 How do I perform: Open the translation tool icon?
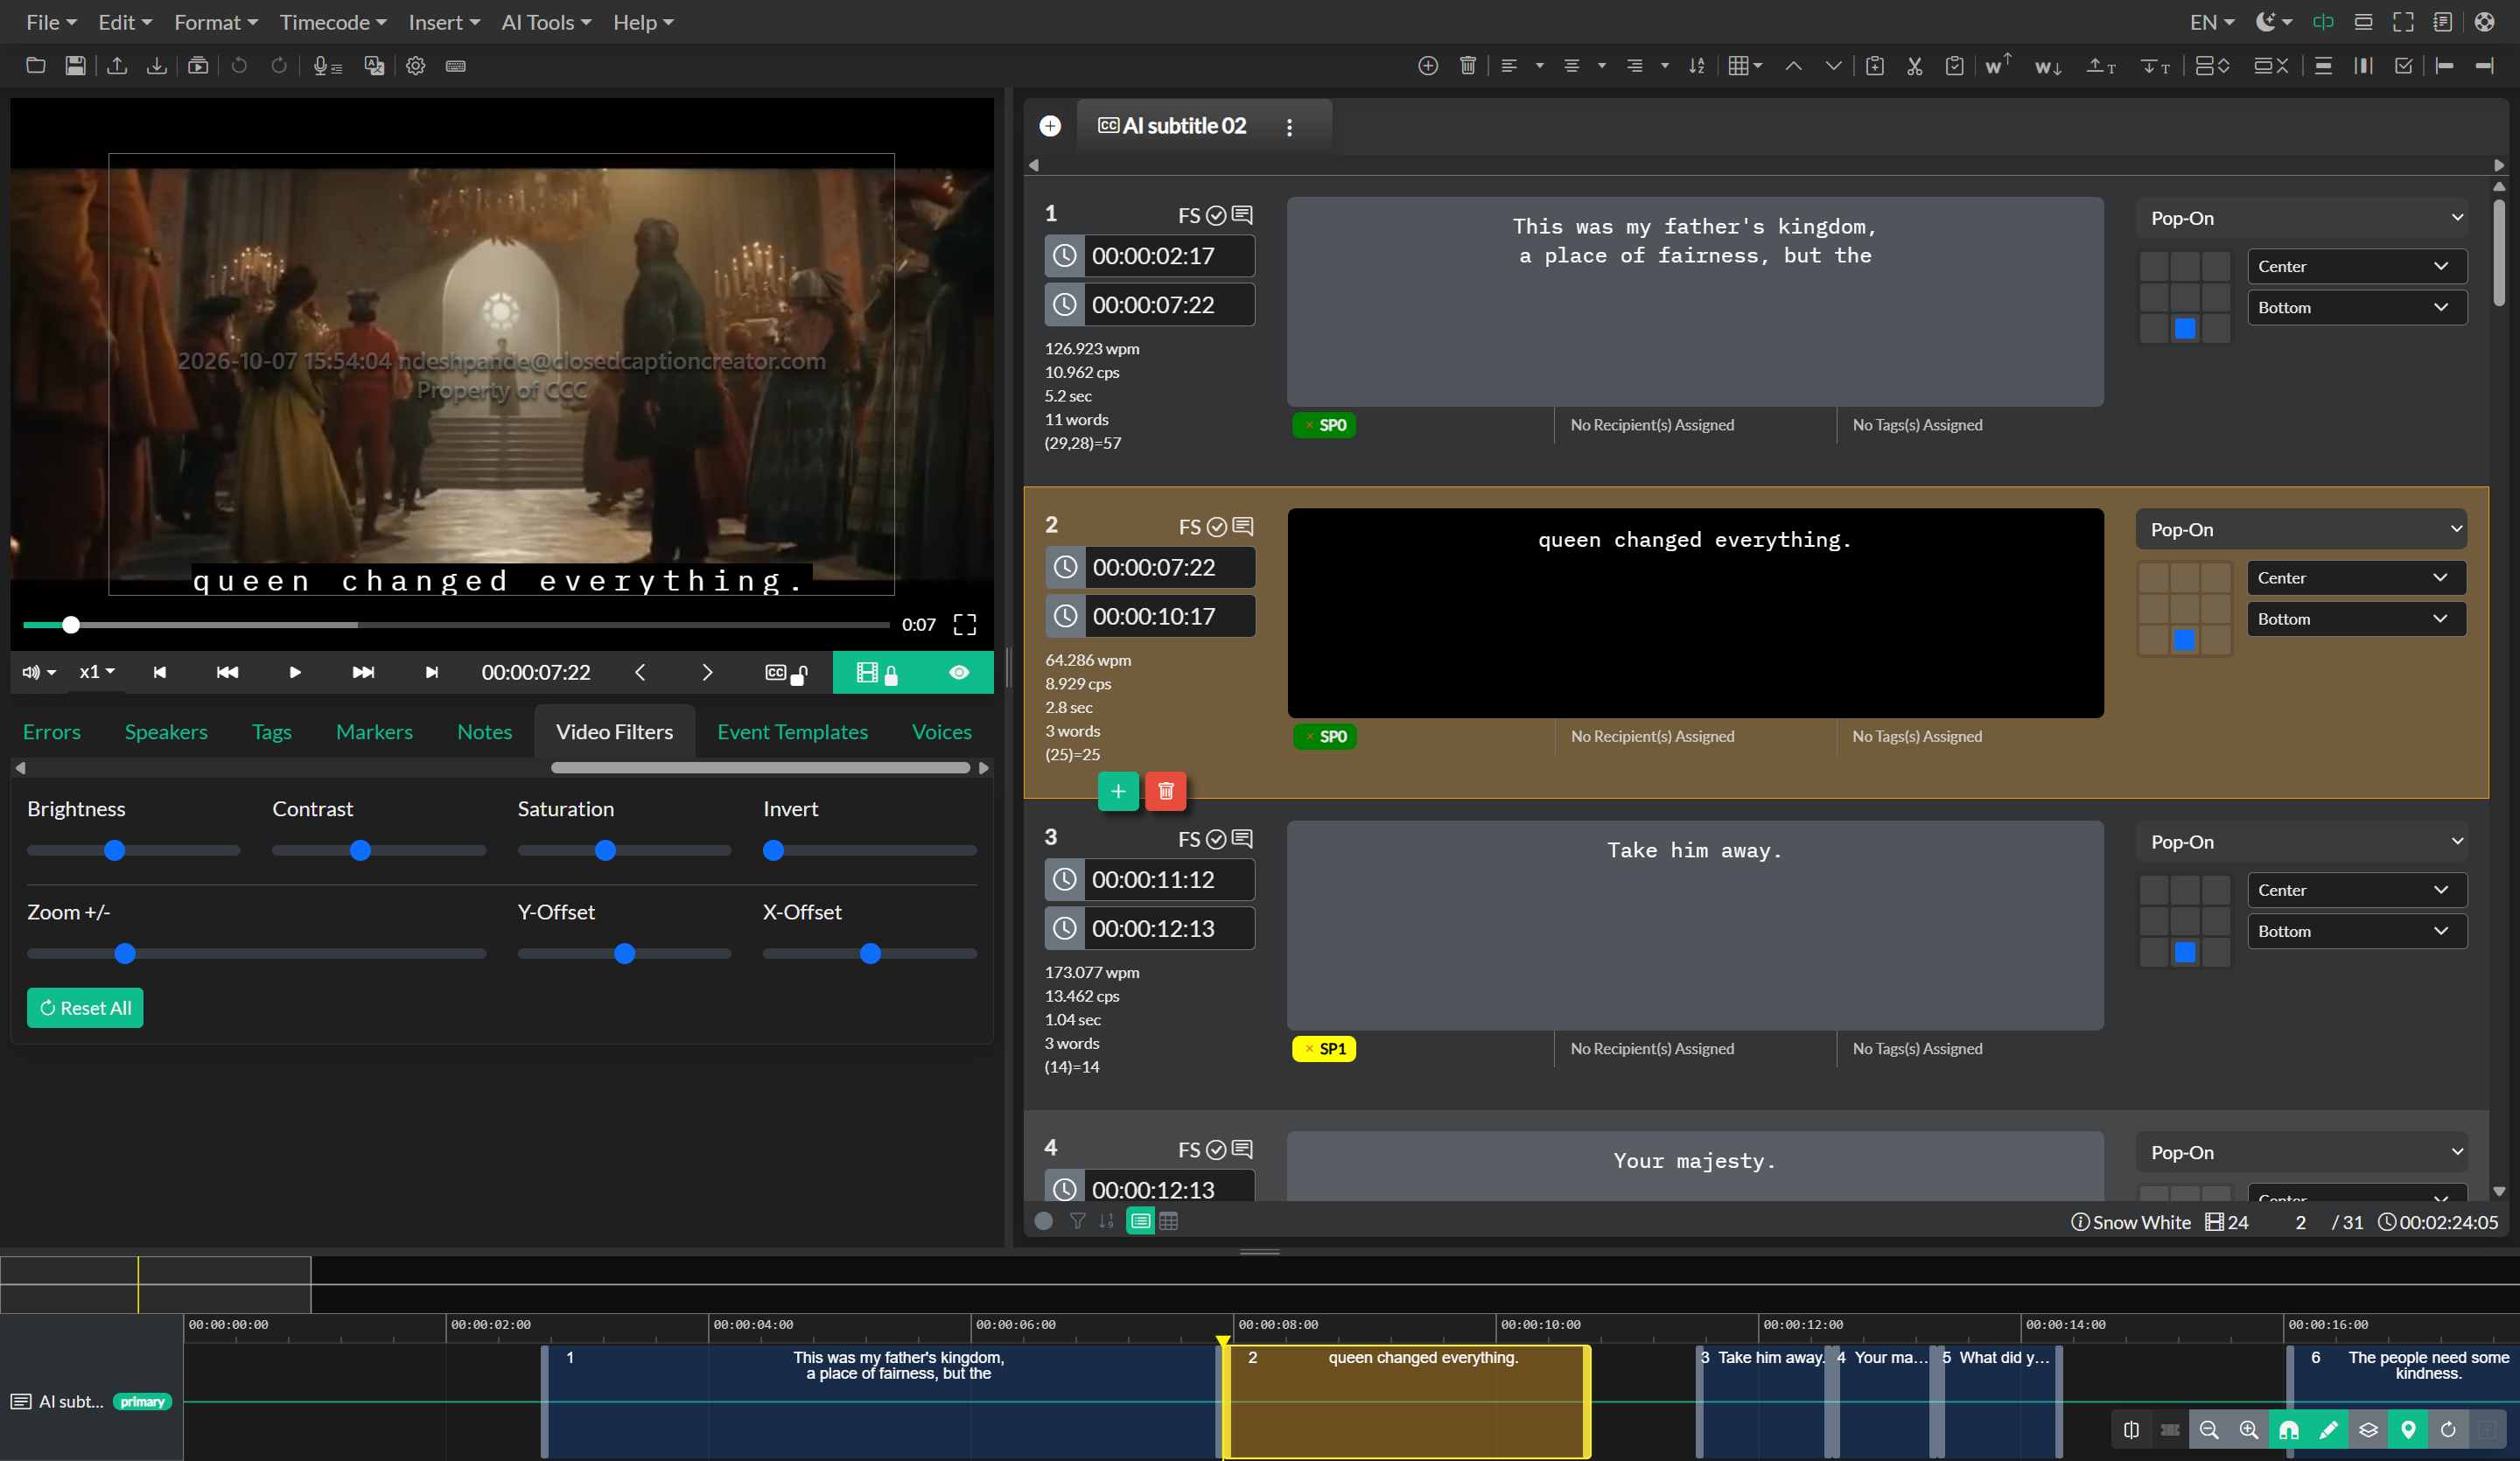374,66
